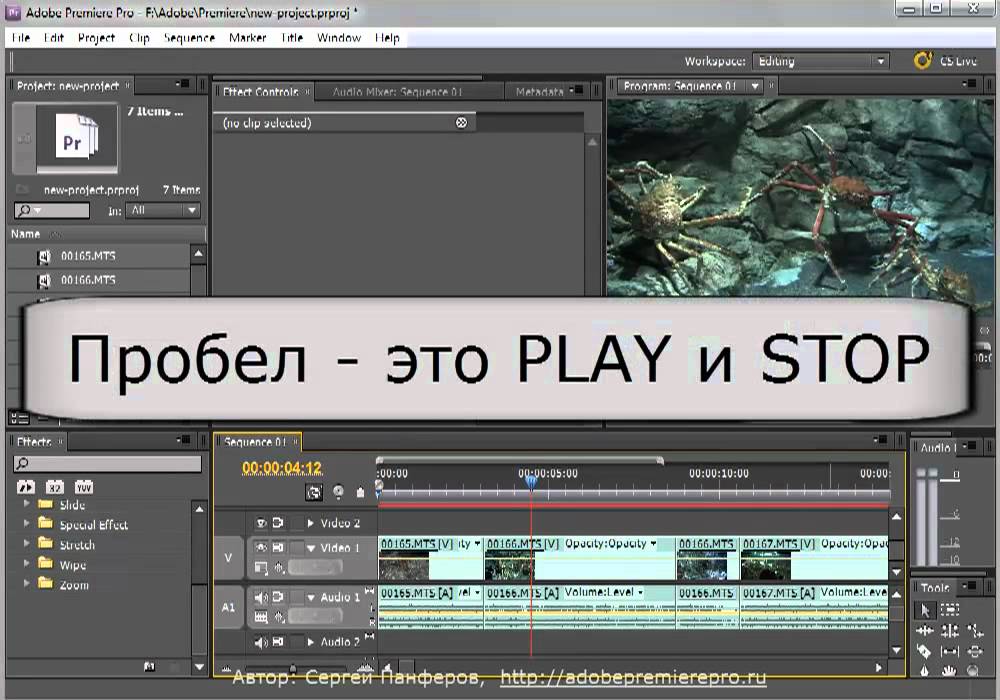Mute Audio 2 track output speaker

[x=261, y=642]
